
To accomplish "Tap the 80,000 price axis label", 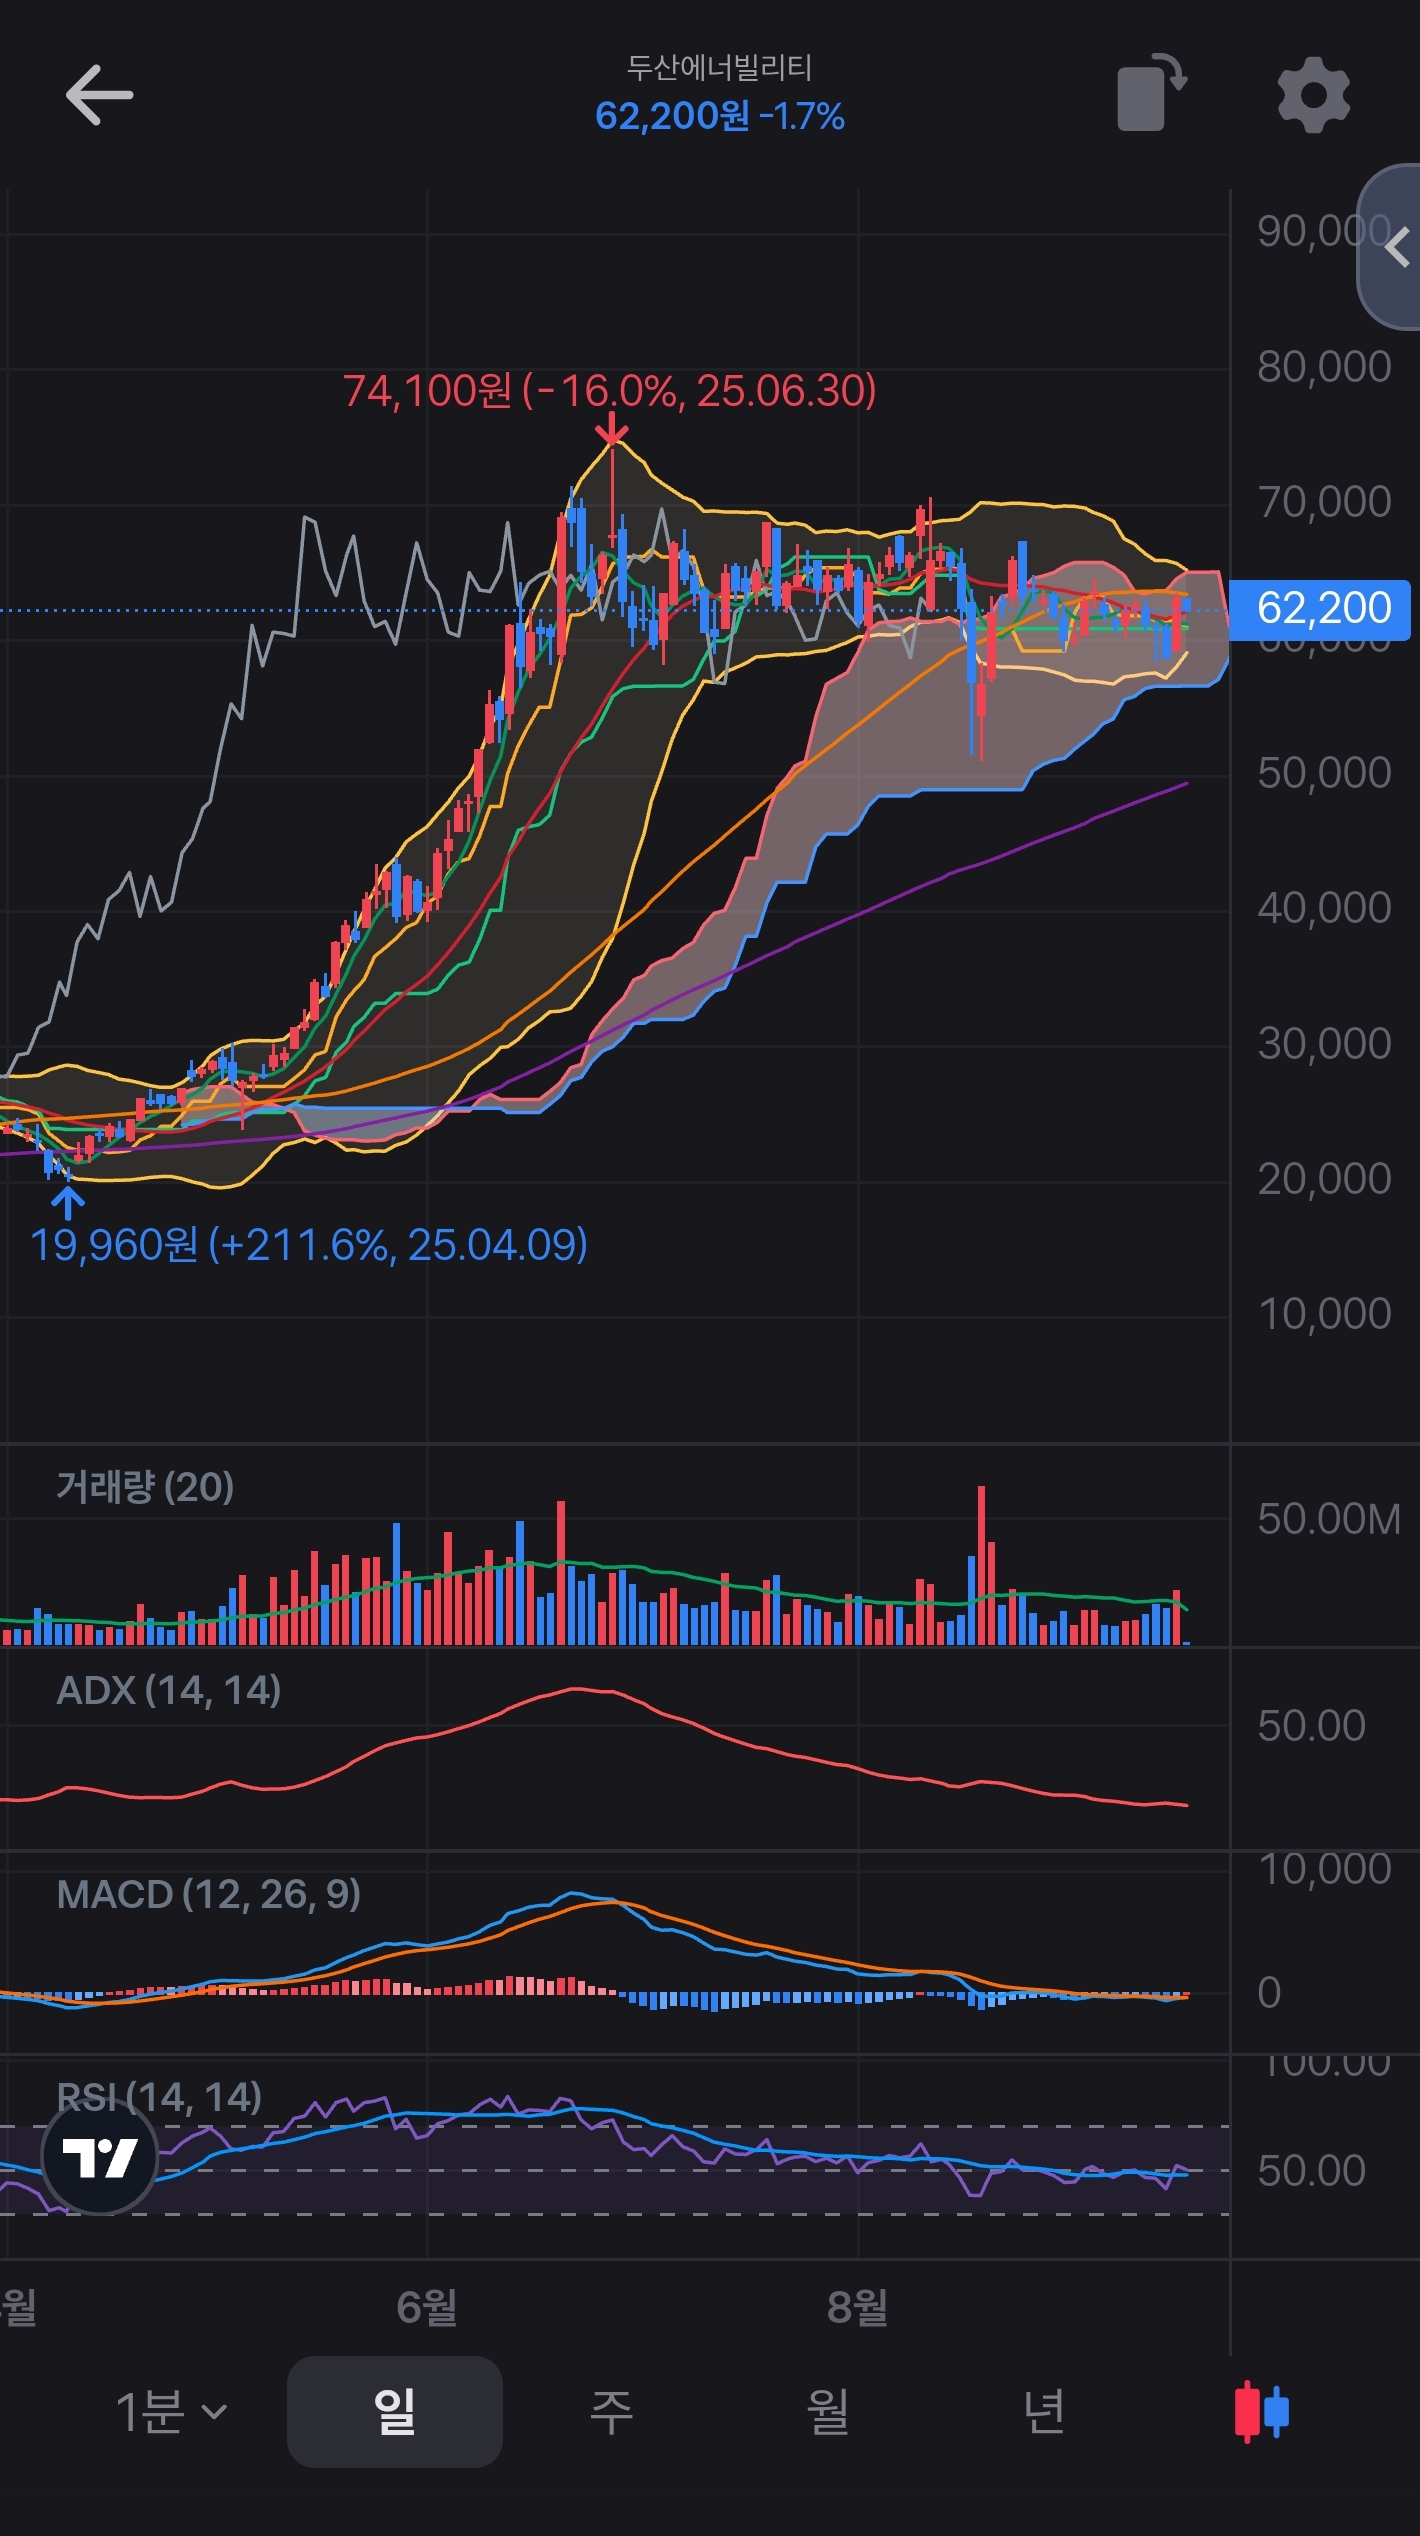I will pos(1324,367).
